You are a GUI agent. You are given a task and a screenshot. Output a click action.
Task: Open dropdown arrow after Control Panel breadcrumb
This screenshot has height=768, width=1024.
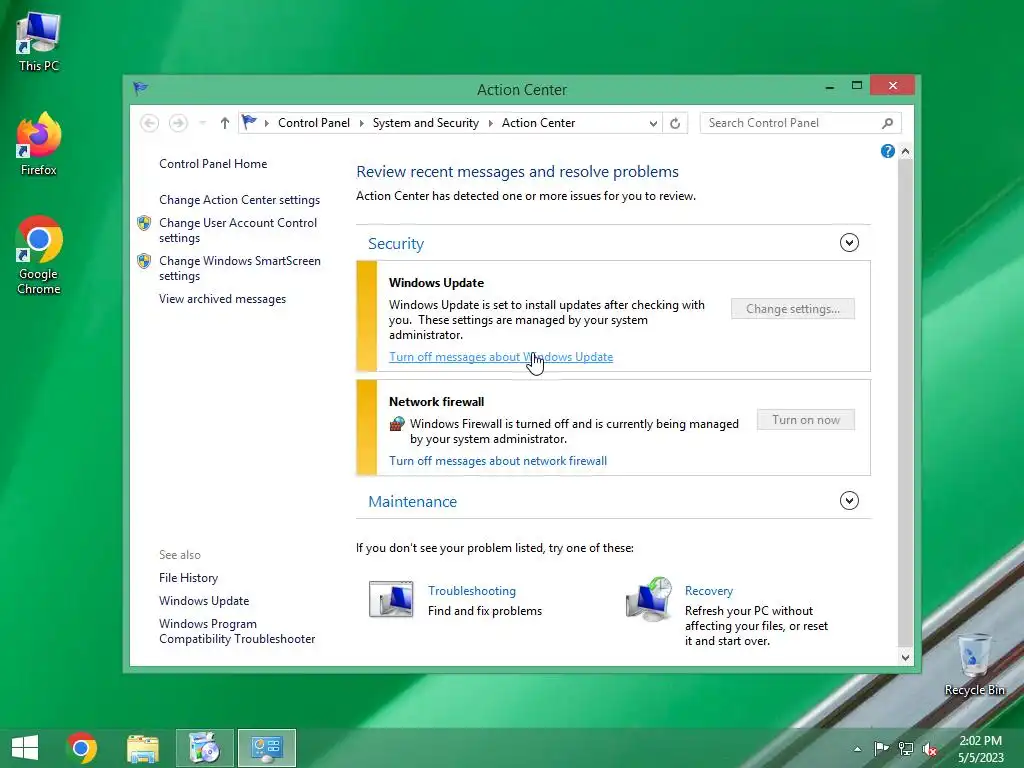pos(361,123)
